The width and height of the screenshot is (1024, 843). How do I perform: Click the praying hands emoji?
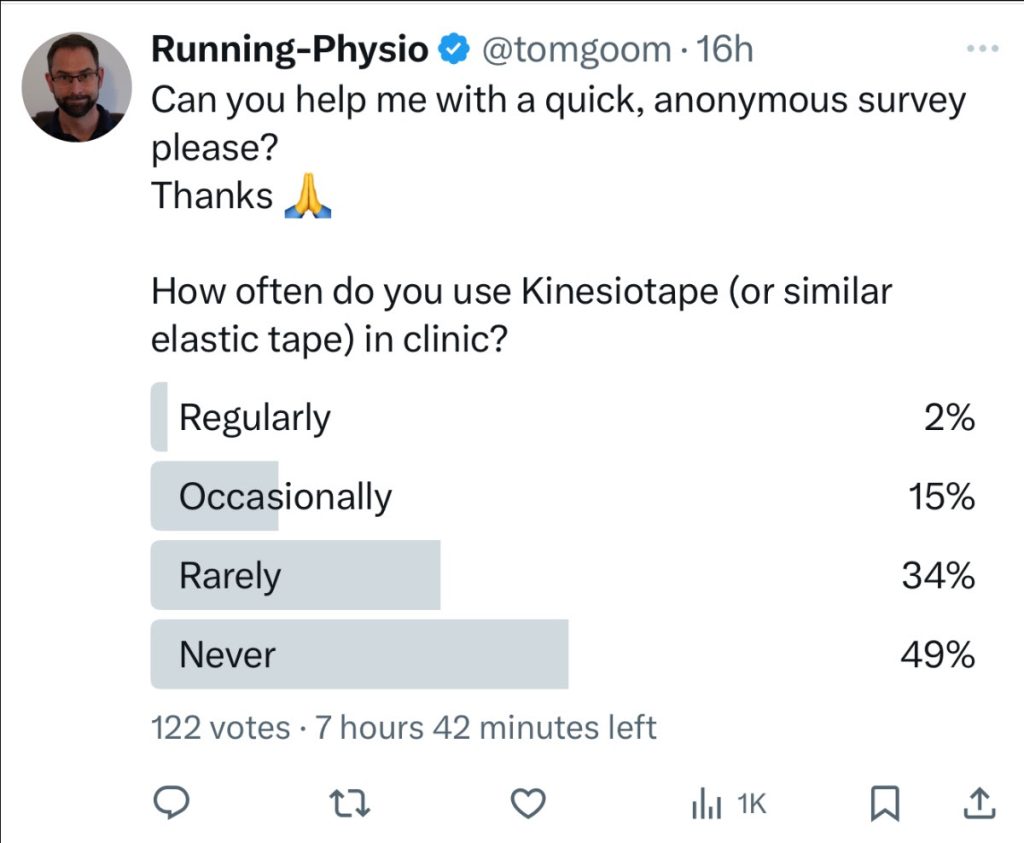click(308, 196)
